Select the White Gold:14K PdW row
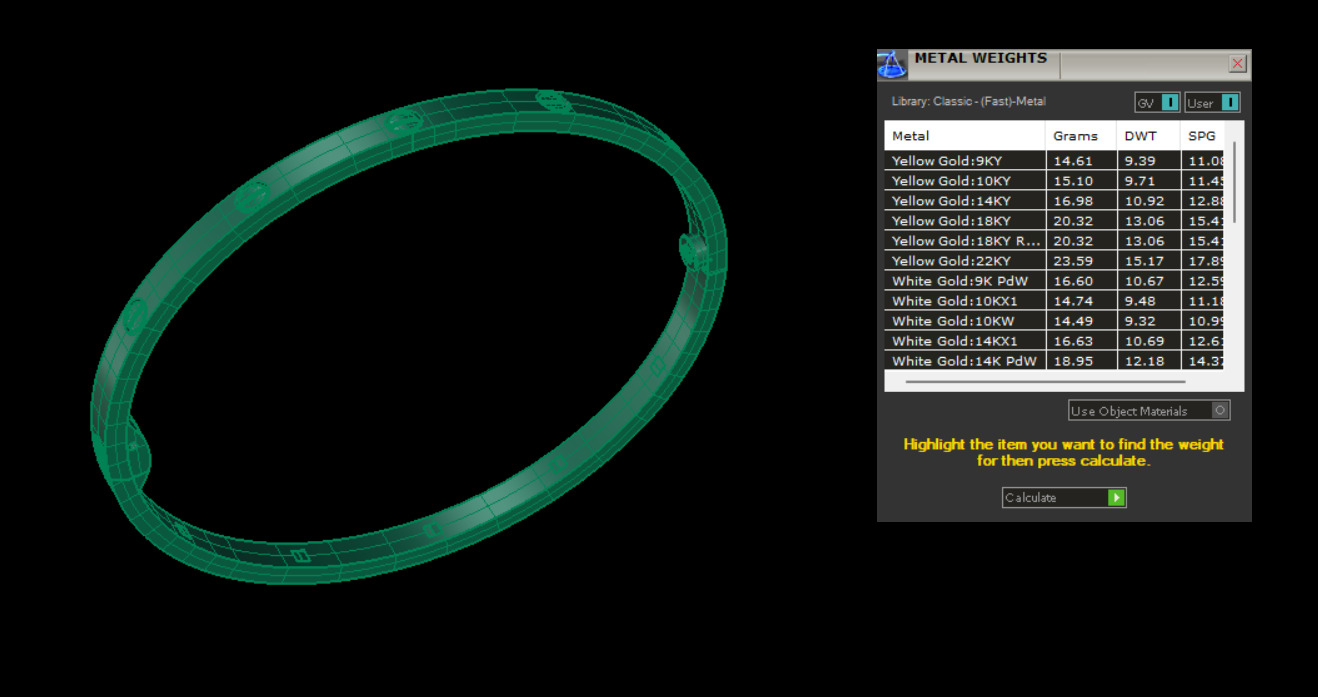1318x697 pixels. point(1054,361)
